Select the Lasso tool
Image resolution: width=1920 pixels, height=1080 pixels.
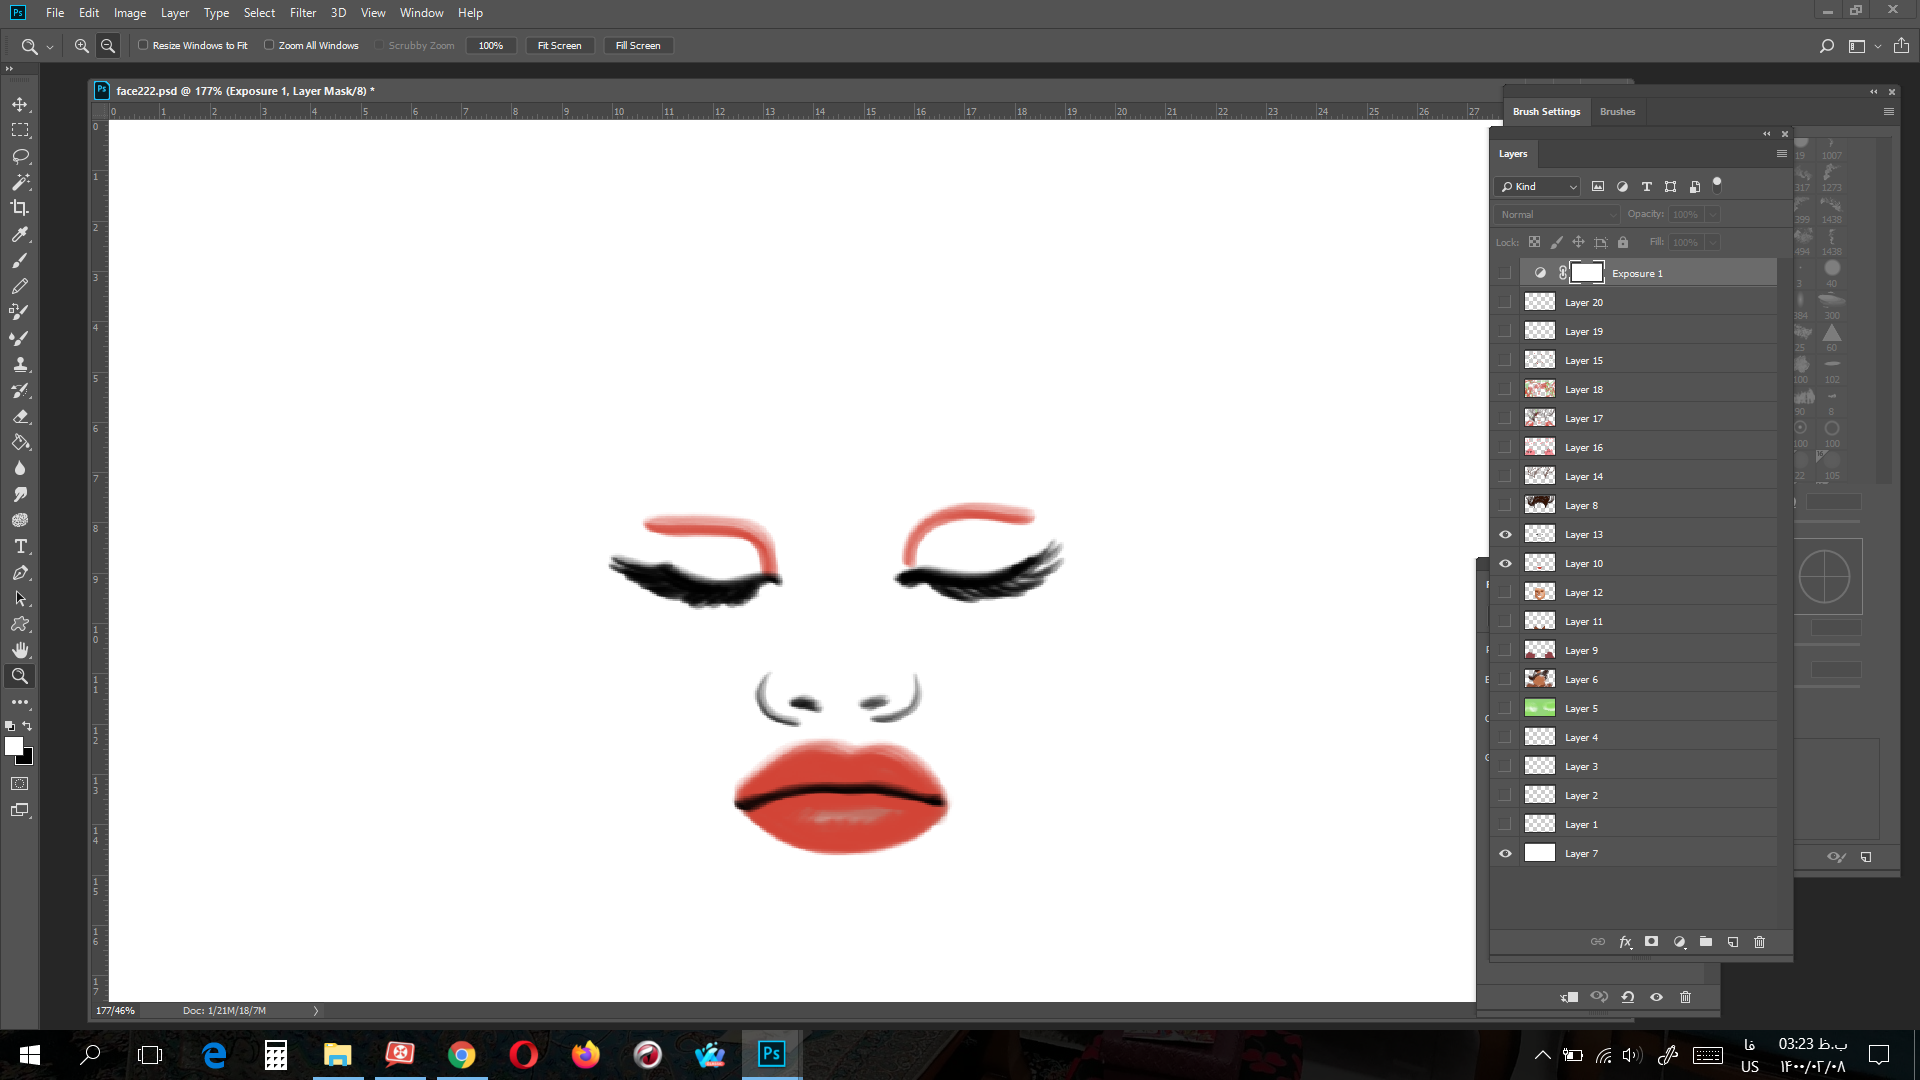(20, 156)
